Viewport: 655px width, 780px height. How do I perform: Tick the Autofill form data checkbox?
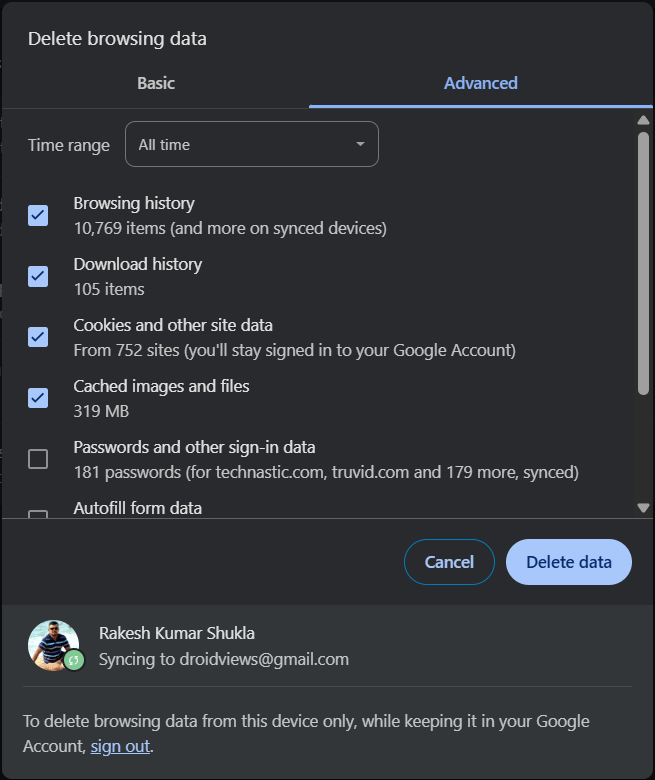point(38,515)
